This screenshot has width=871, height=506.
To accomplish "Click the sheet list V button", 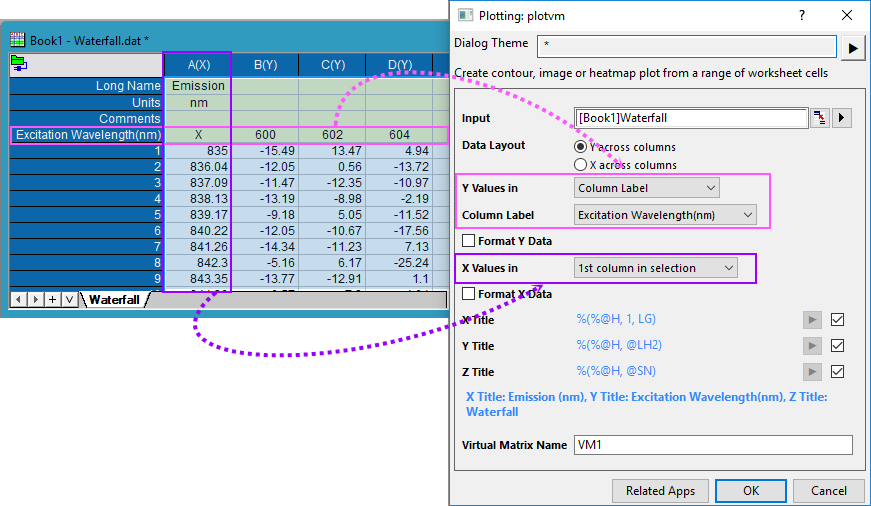I will (69, 299).
